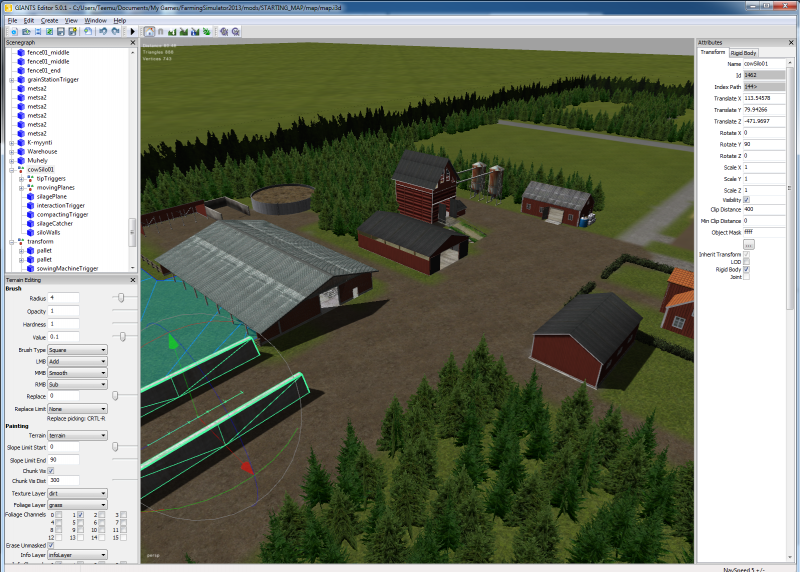
Task: Open the View menu
Action: [x=71, y=20]
